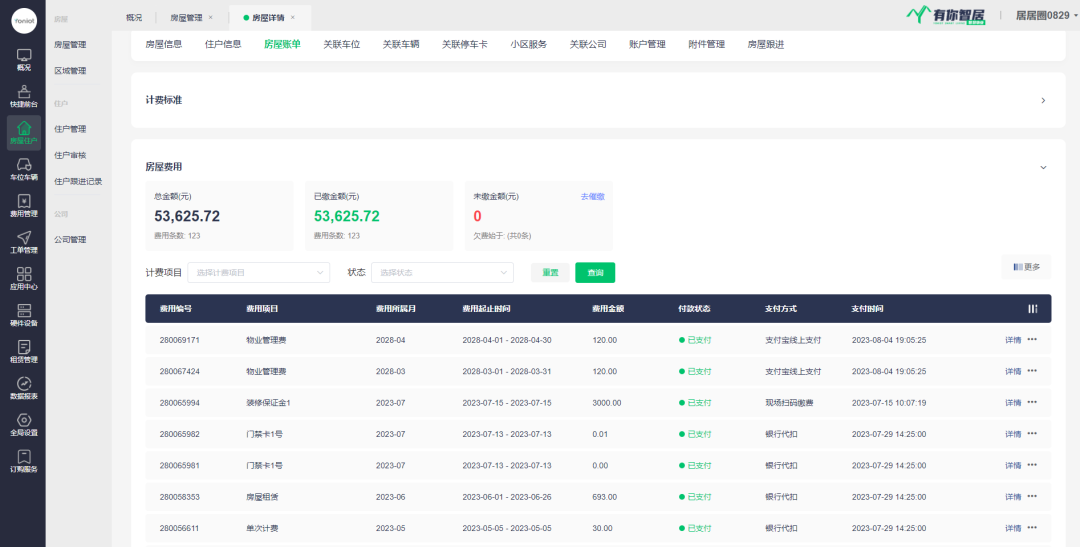This screenshot has height=547, width=1080.
Task: Click the 数据报表 sidebar icon
Action: [23, 388]
